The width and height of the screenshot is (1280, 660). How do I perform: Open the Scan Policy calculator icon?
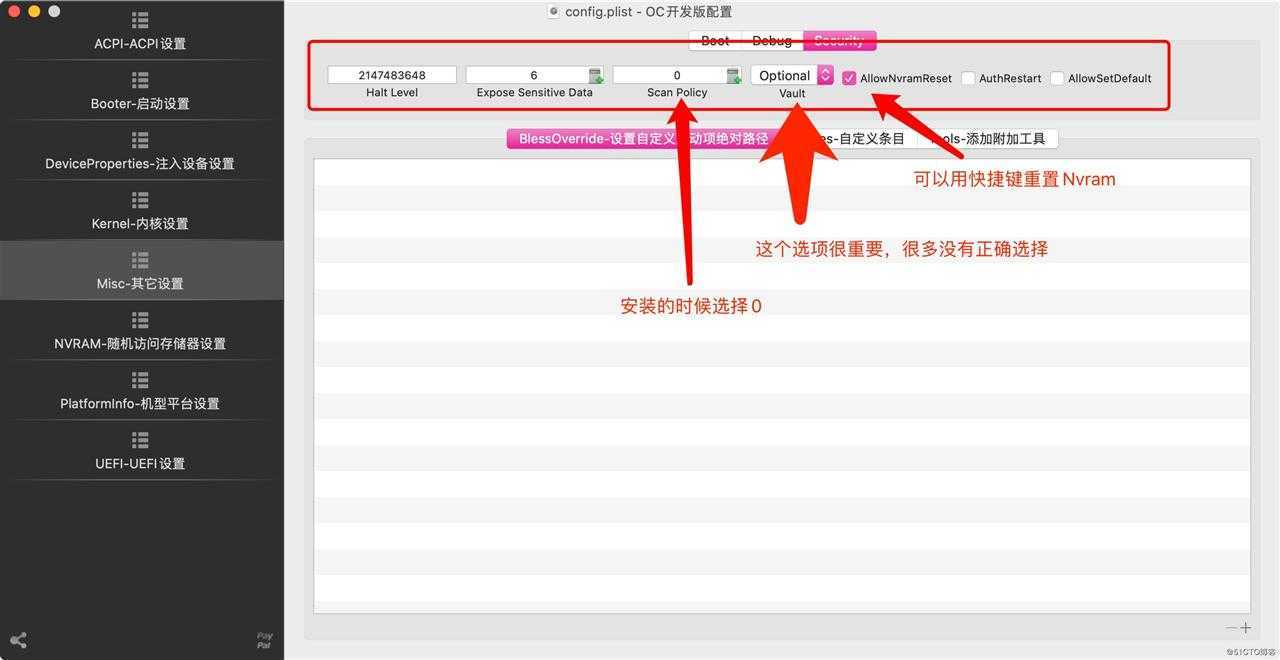tap(733, 76)
